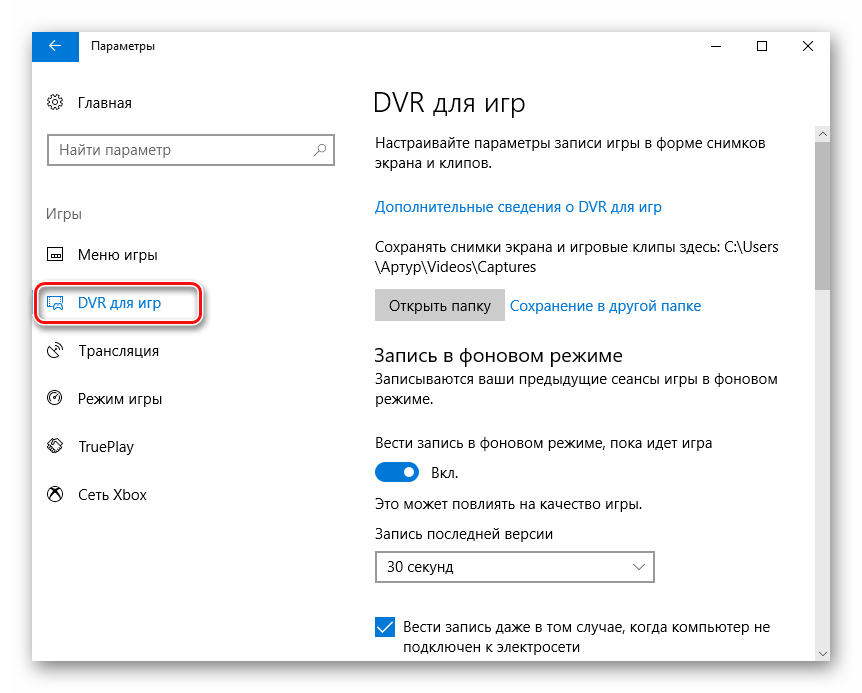862x693 pixels.
Task: Click the magnifier icon in search box
Action: pyautogui.click(x=320, y=149)
